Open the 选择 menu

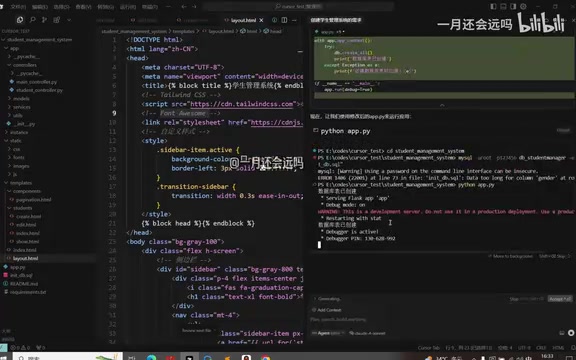point(61,7)
